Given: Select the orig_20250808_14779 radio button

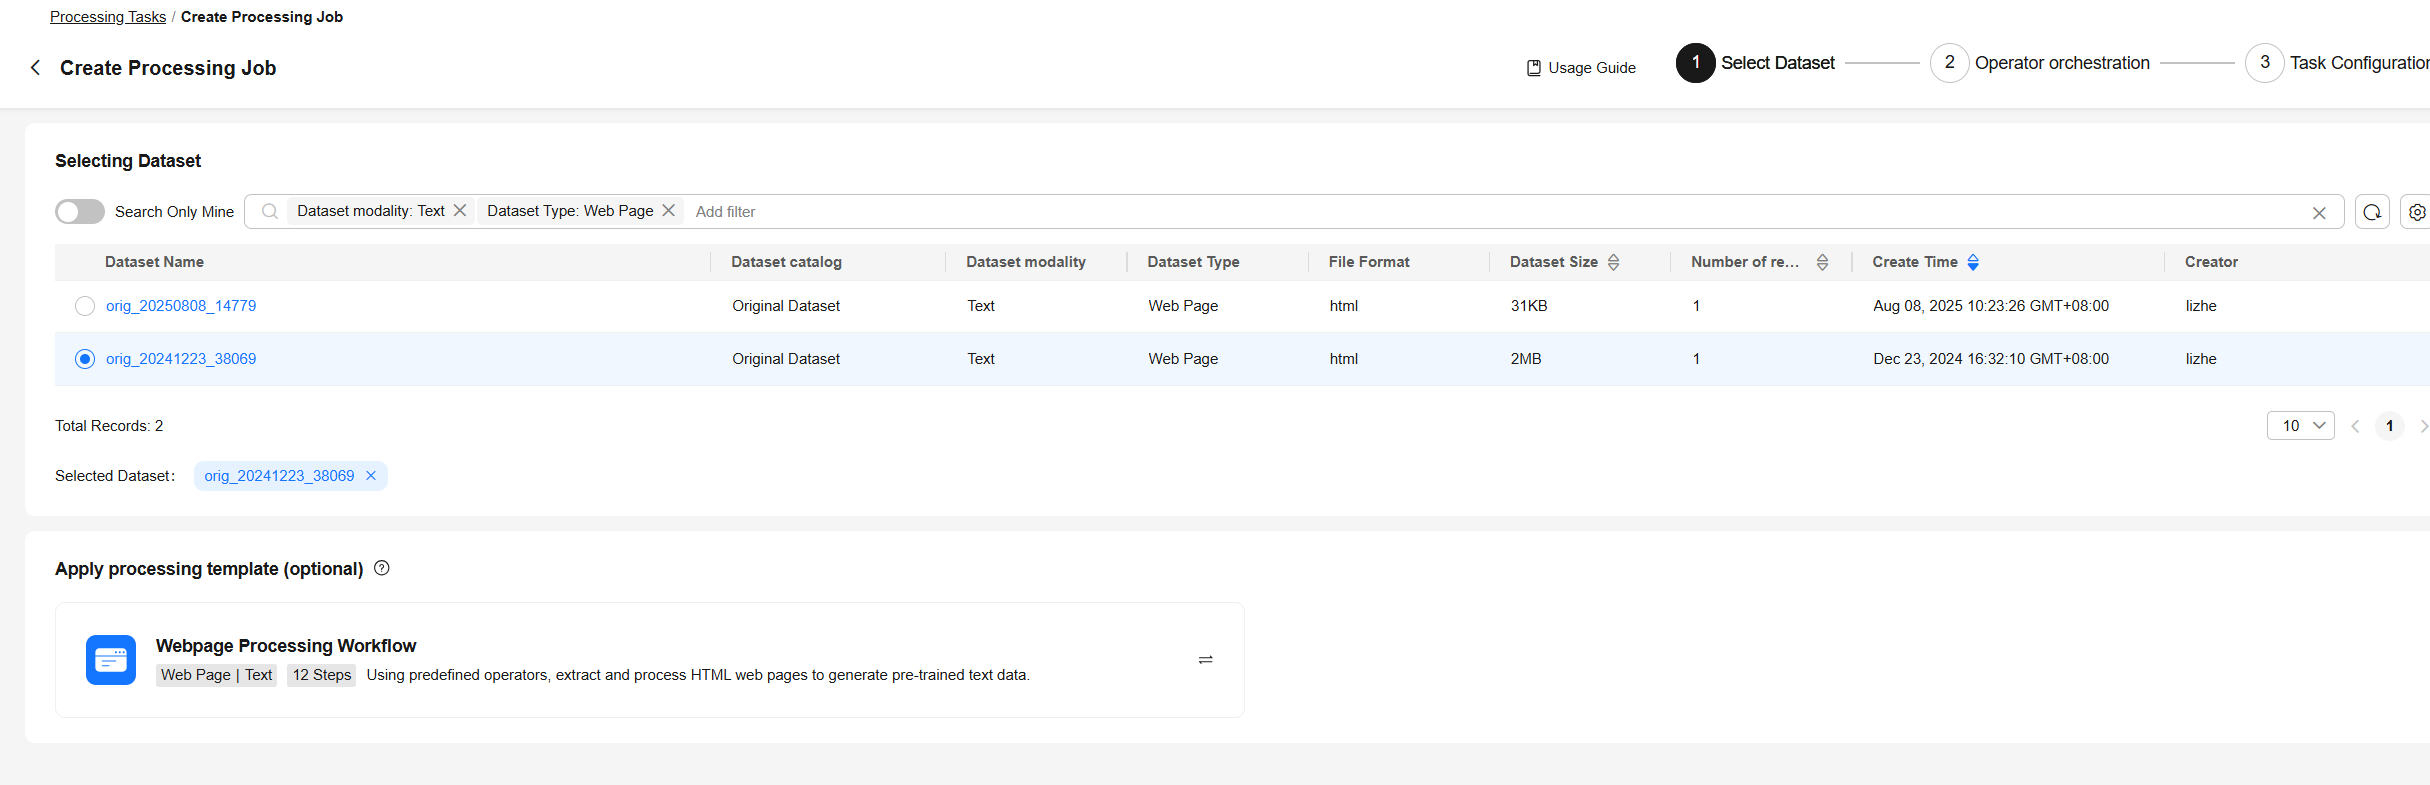Looking at the screenshot, I should (85, 306).
